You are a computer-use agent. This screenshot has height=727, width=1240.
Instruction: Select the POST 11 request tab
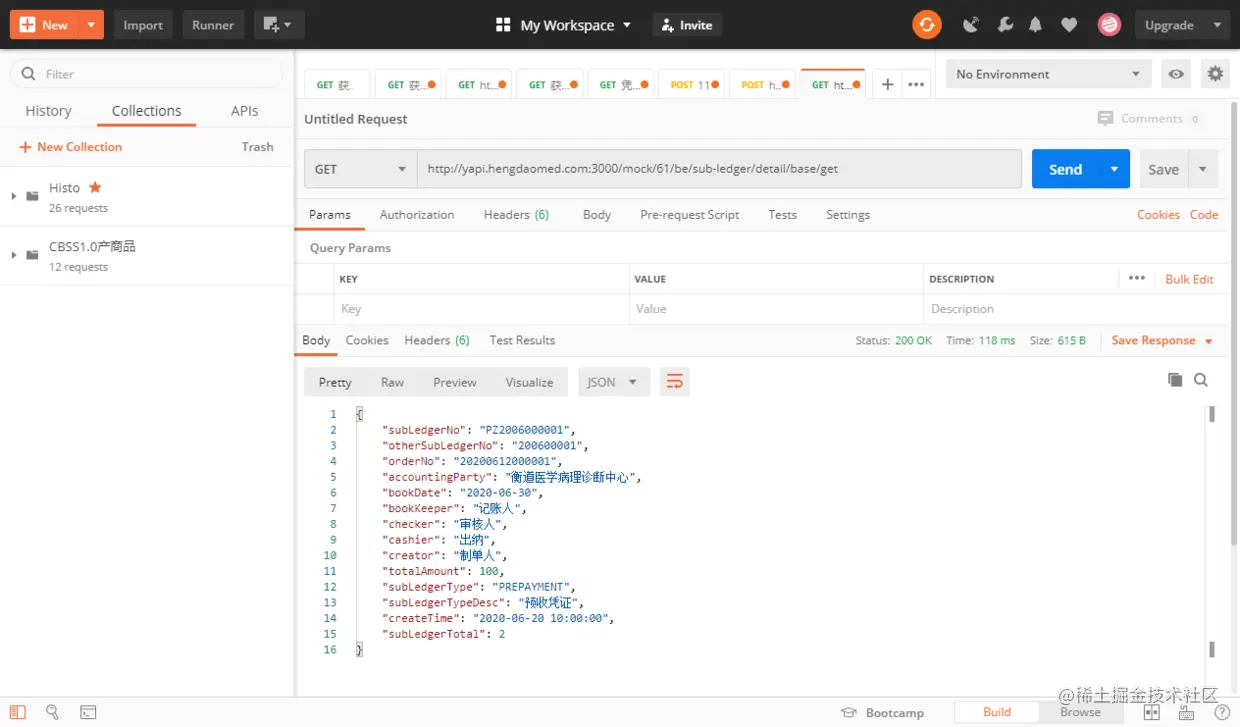(x=694, y=85)
